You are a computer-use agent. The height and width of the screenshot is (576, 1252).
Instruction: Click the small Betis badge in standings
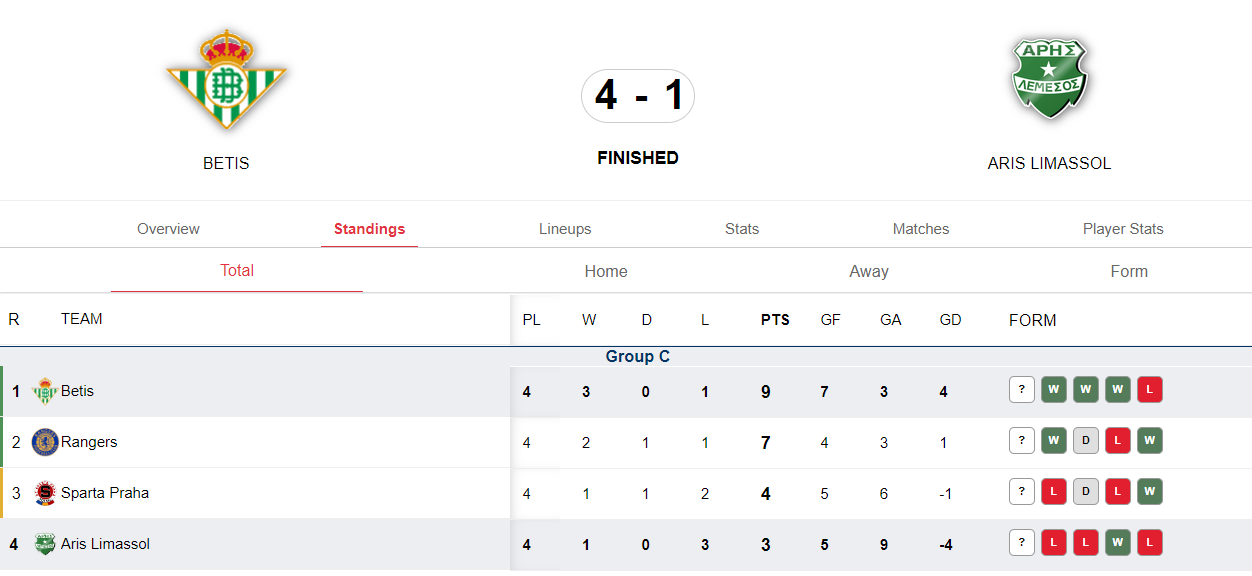tap(45, 391)
